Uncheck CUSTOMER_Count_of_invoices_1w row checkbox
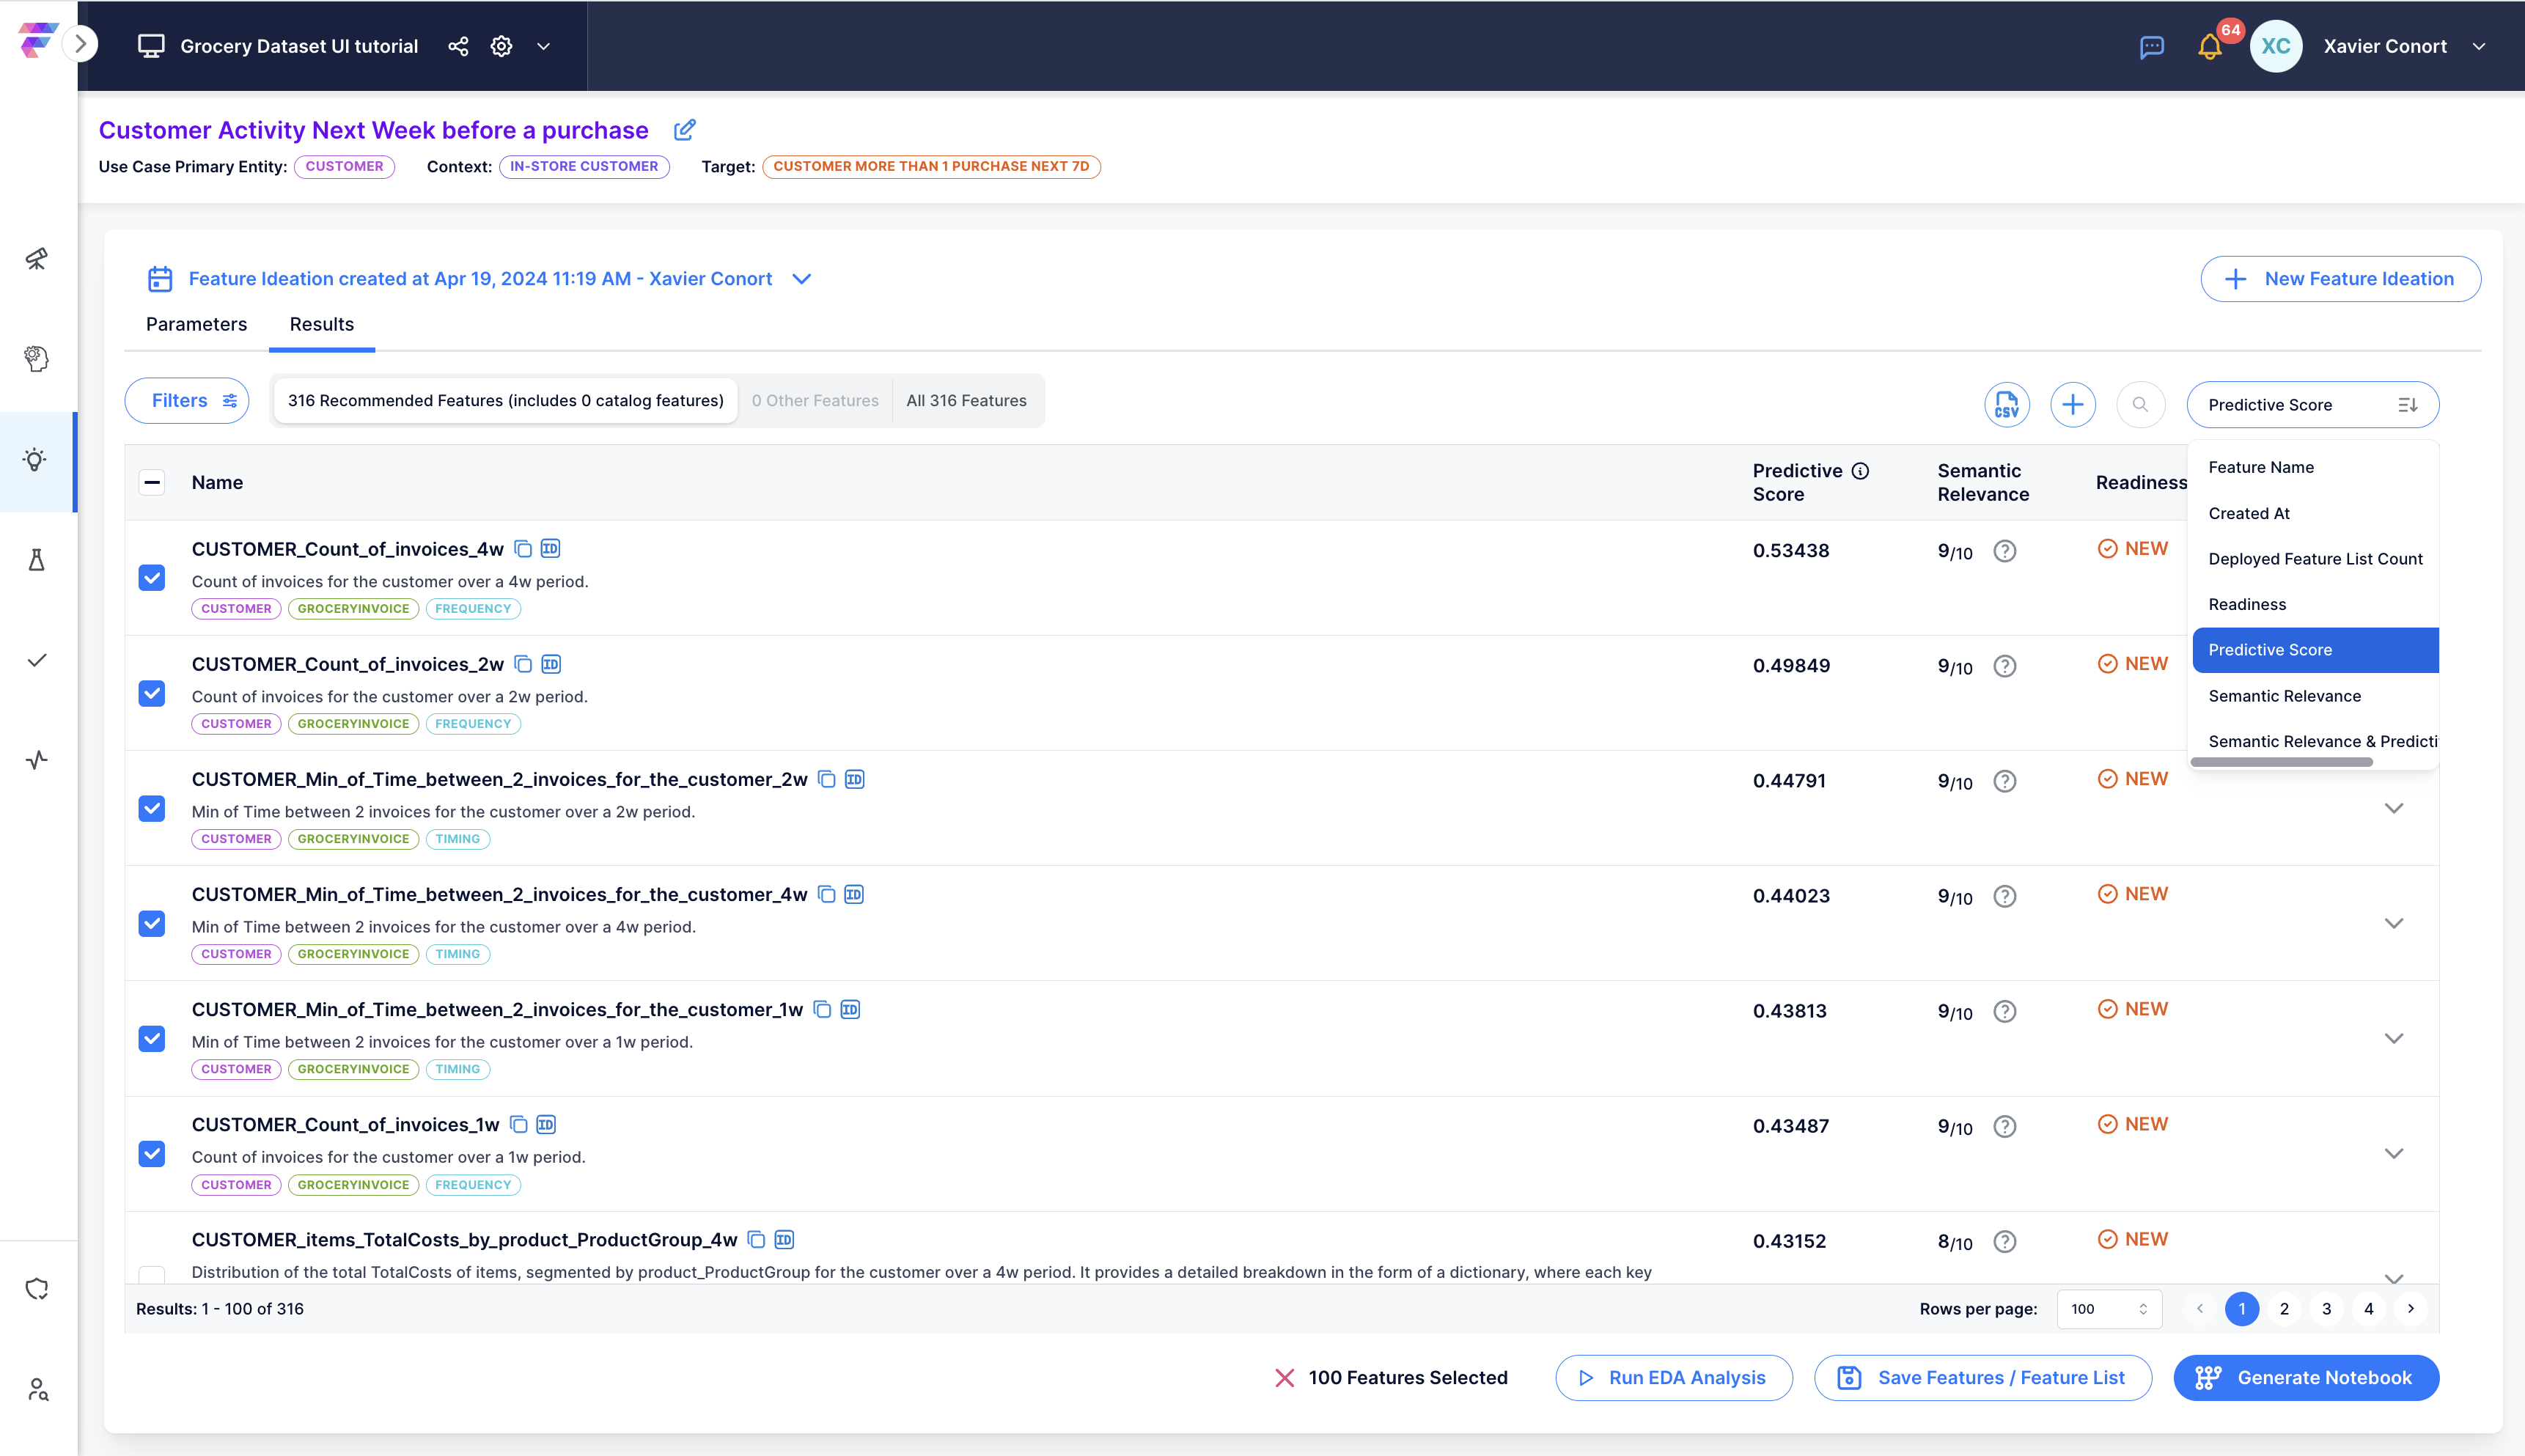Screen dimensions: 2525x1456 coord(152,1153)
